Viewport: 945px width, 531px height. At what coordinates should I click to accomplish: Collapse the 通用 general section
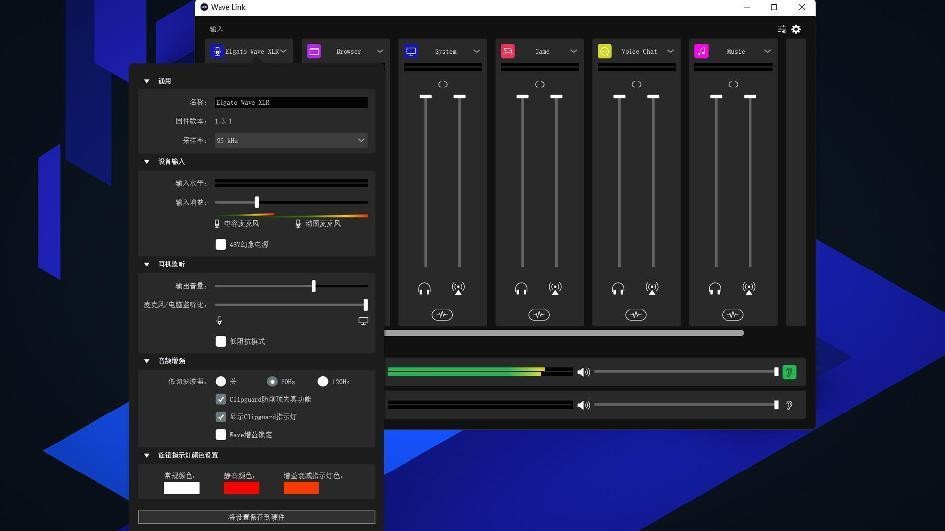[146, 81]
